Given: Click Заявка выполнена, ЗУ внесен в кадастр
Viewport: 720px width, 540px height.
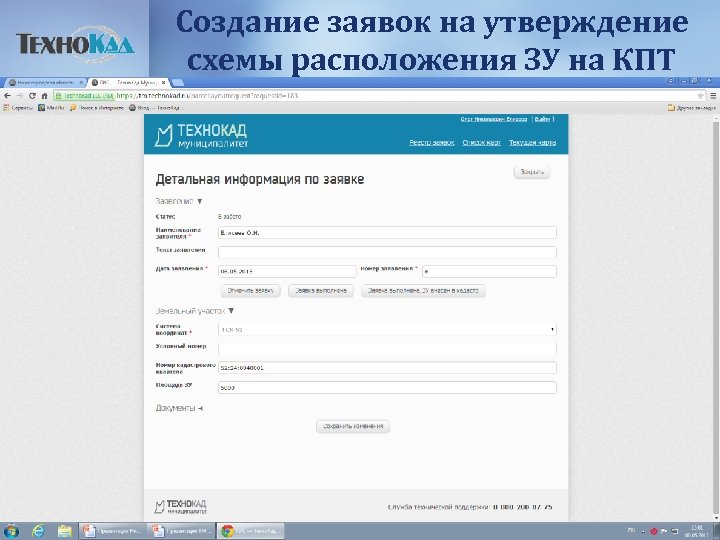Looking at the screenshot, I should [423, 291].
